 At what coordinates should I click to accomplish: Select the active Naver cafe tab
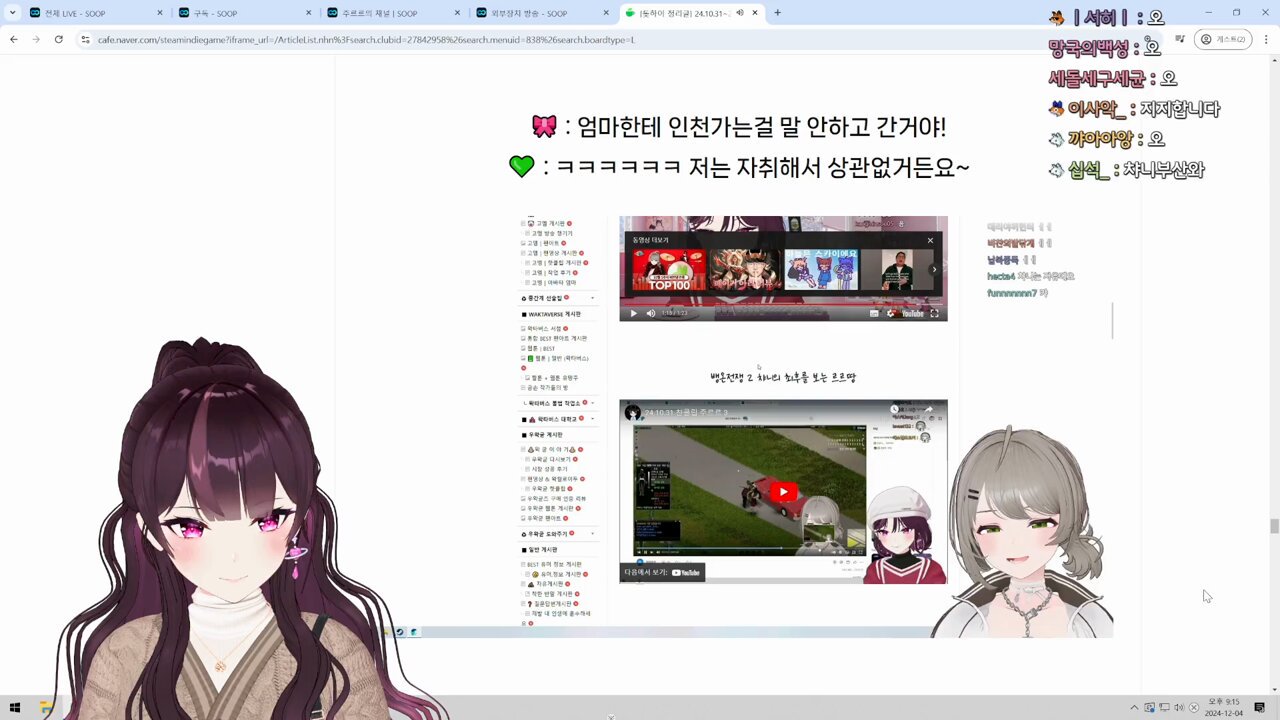click(692, 13)
